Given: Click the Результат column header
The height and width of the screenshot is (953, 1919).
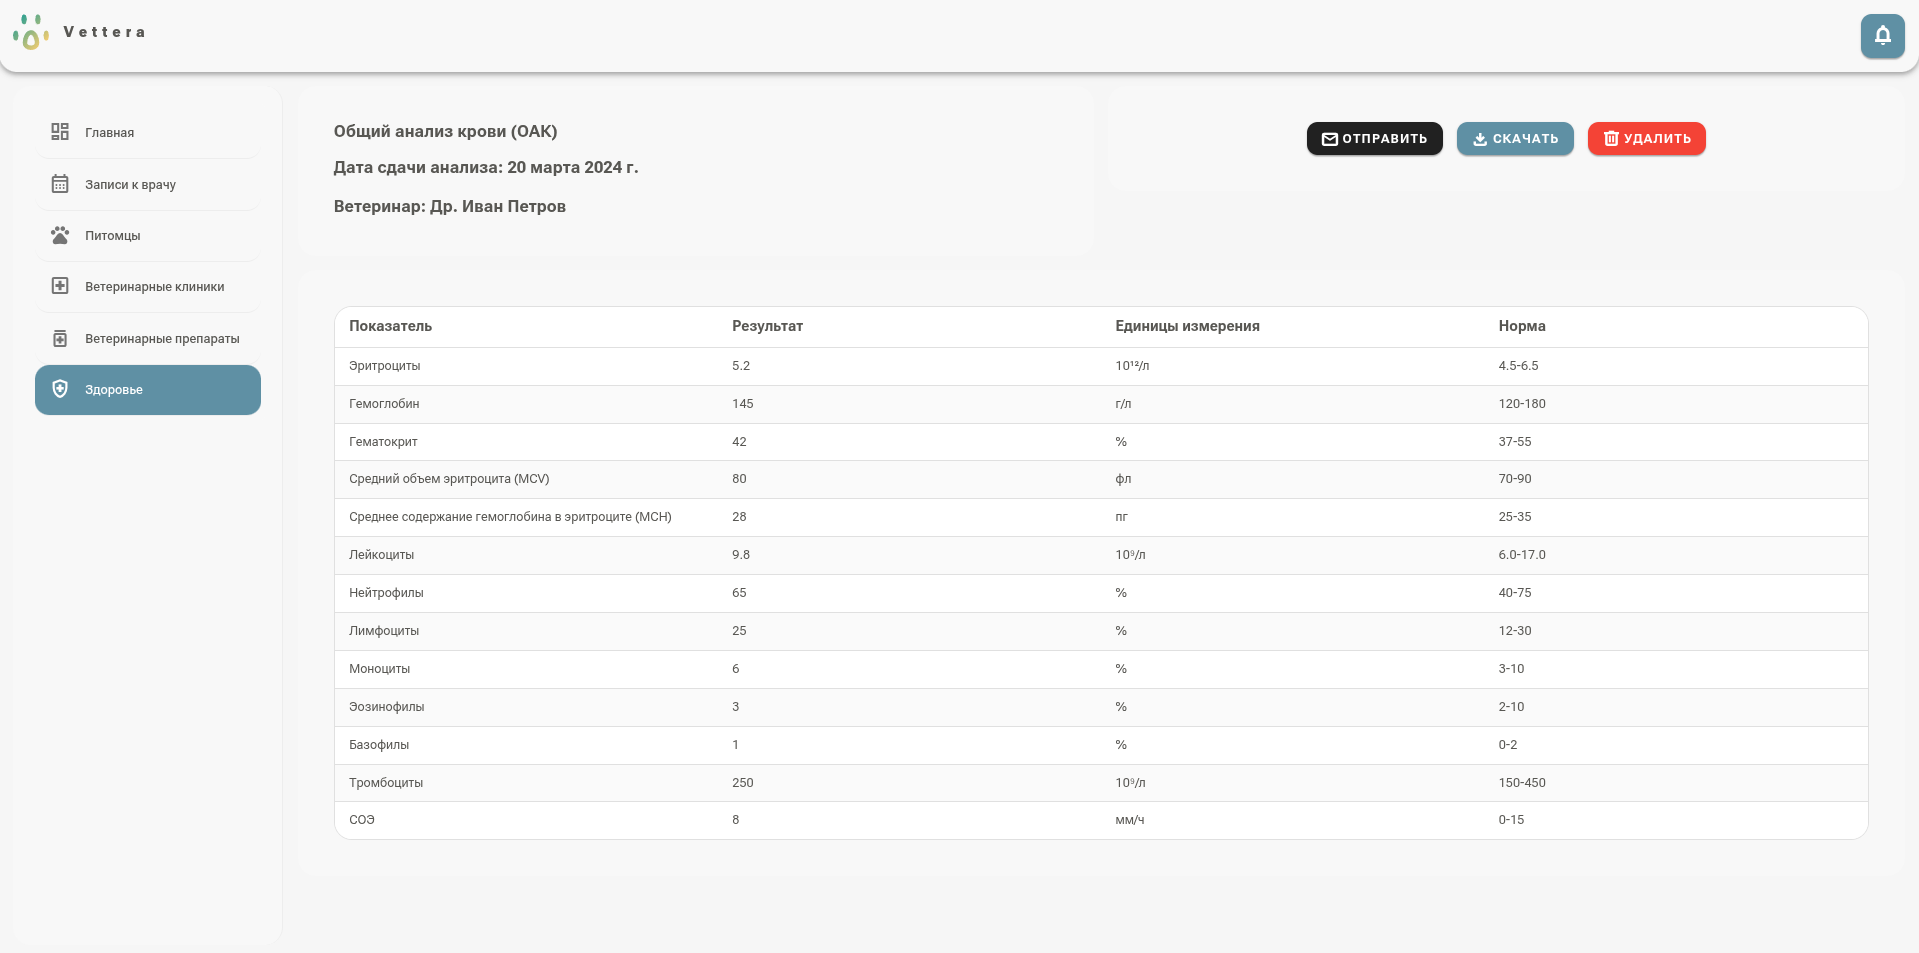Looking at the screenshot, I should (x=767, y=326).
